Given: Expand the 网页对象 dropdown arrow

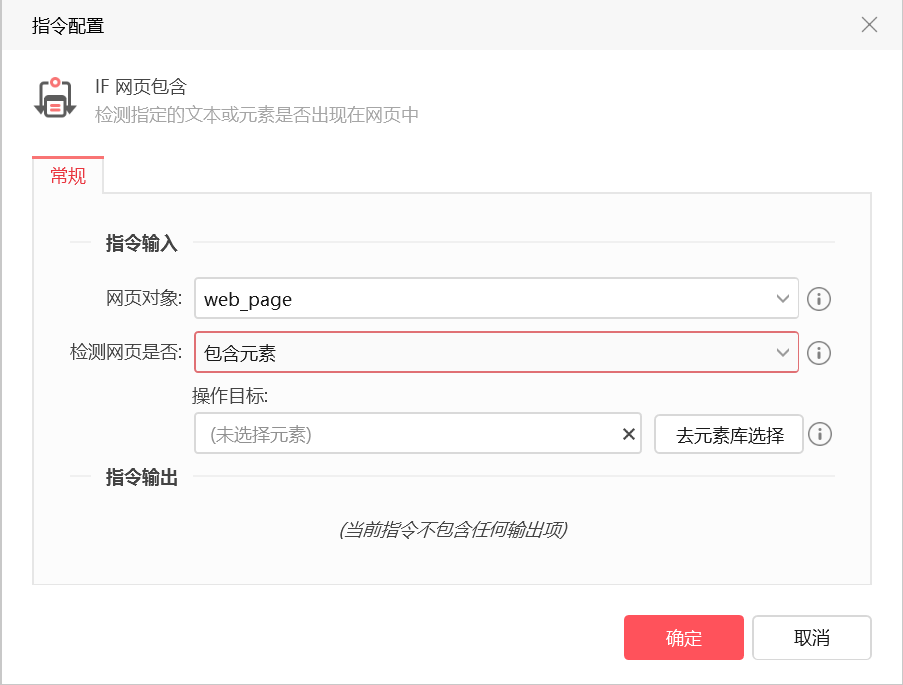Looking at the screenshot, I should (782, 298).
